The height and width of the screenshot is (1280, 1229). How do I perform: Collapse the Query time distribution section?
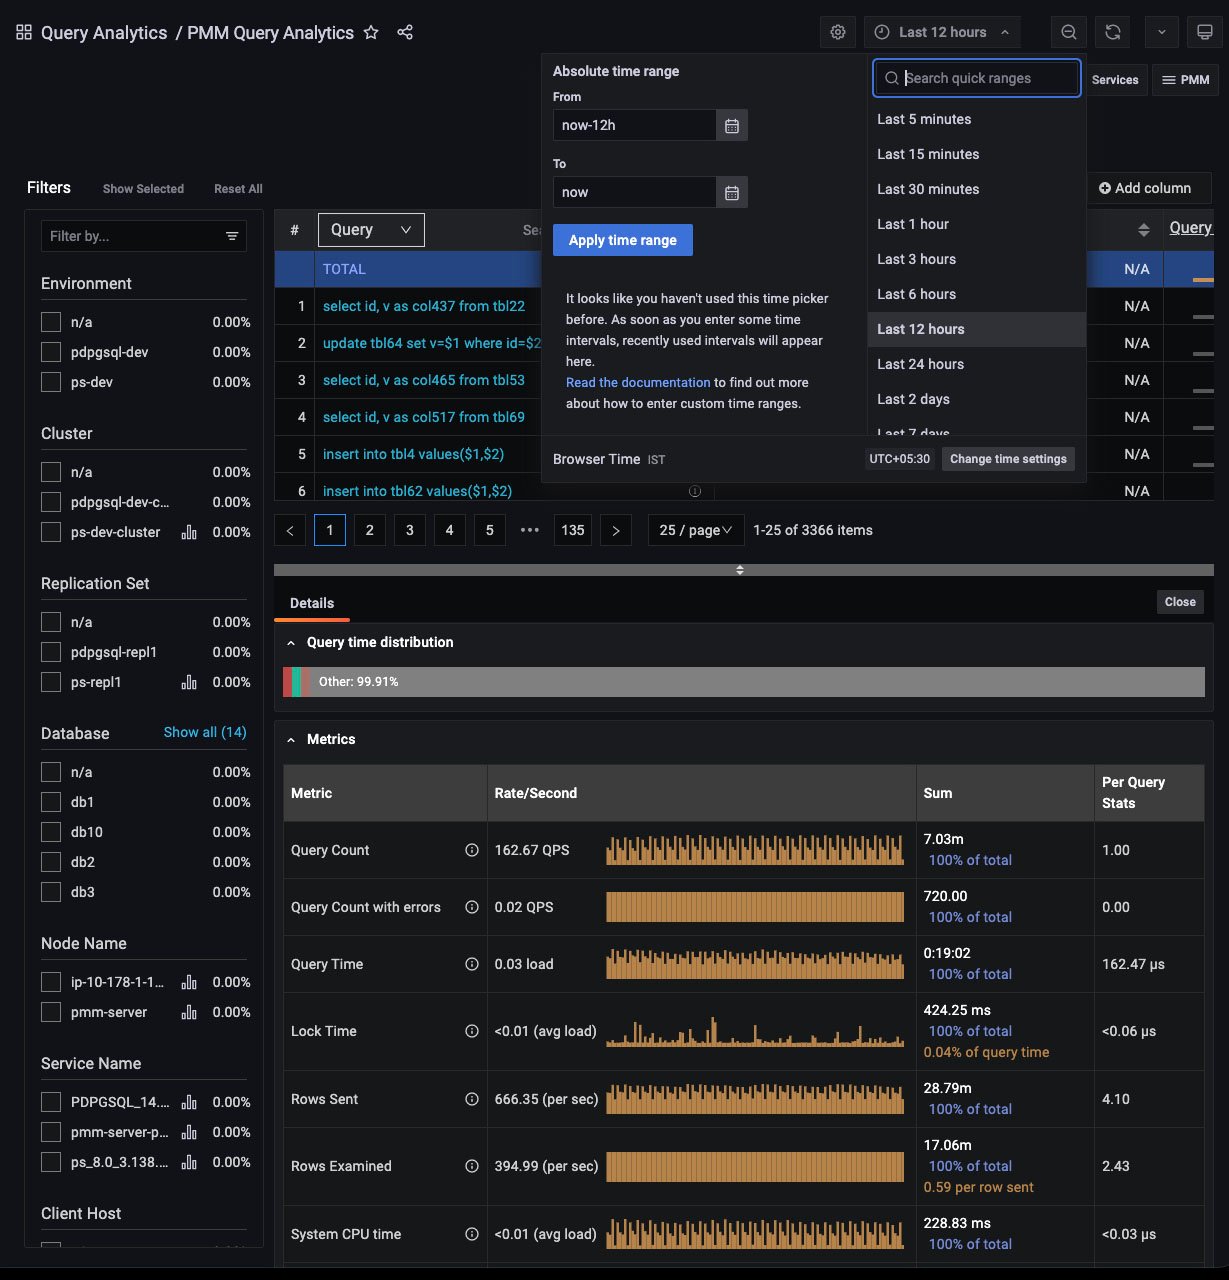291,643
